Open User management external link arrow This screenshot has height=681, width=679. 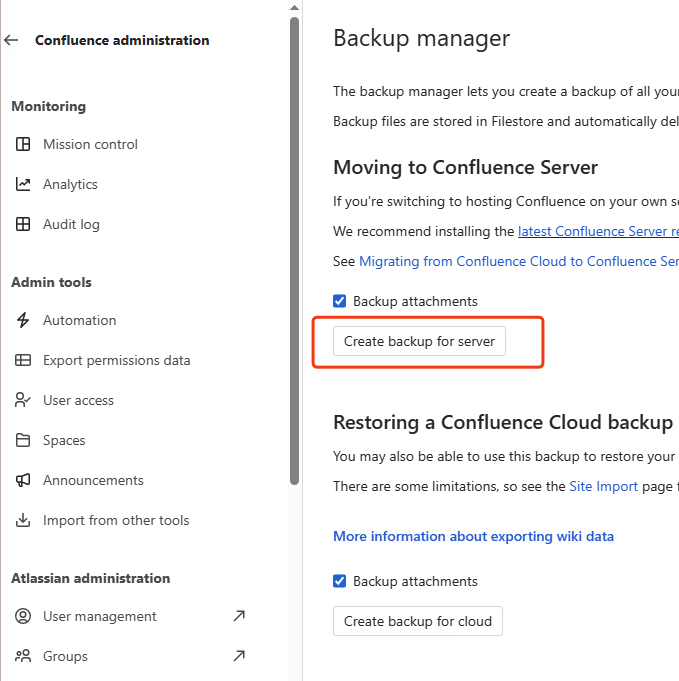[x=239, y=617]
